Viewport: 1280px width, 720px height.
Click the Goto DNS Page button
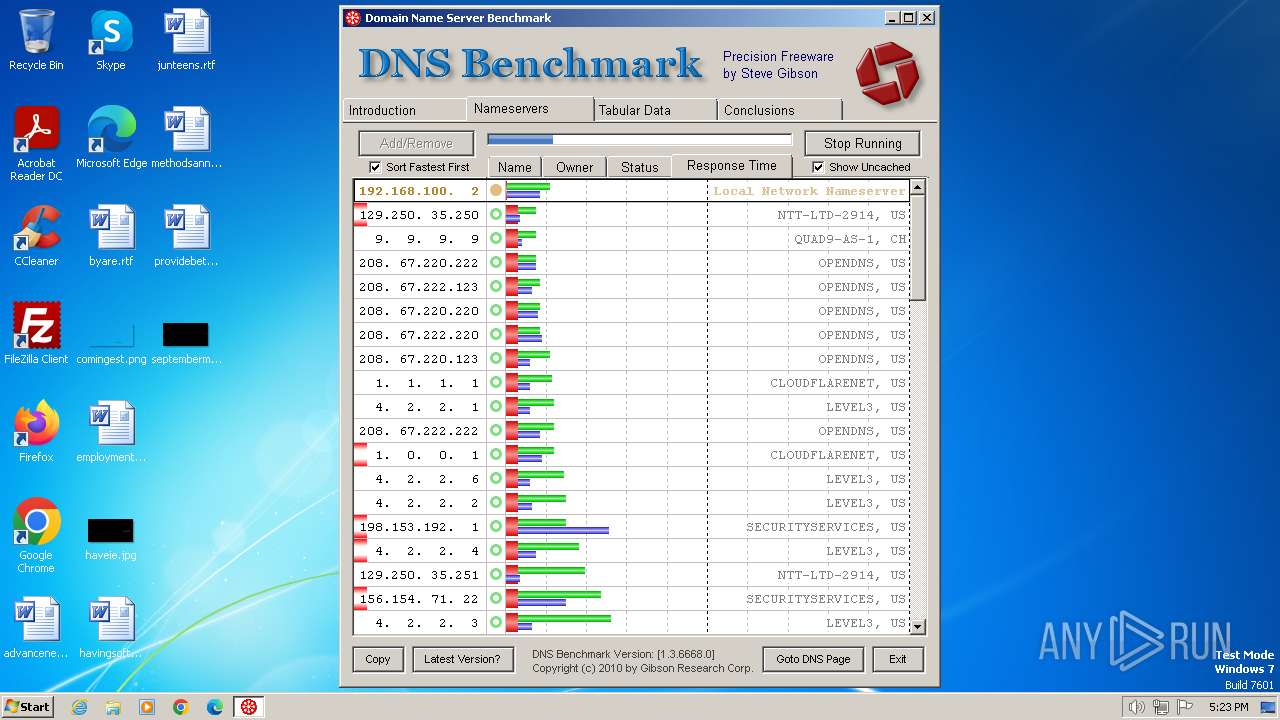(x=813, y=659)
